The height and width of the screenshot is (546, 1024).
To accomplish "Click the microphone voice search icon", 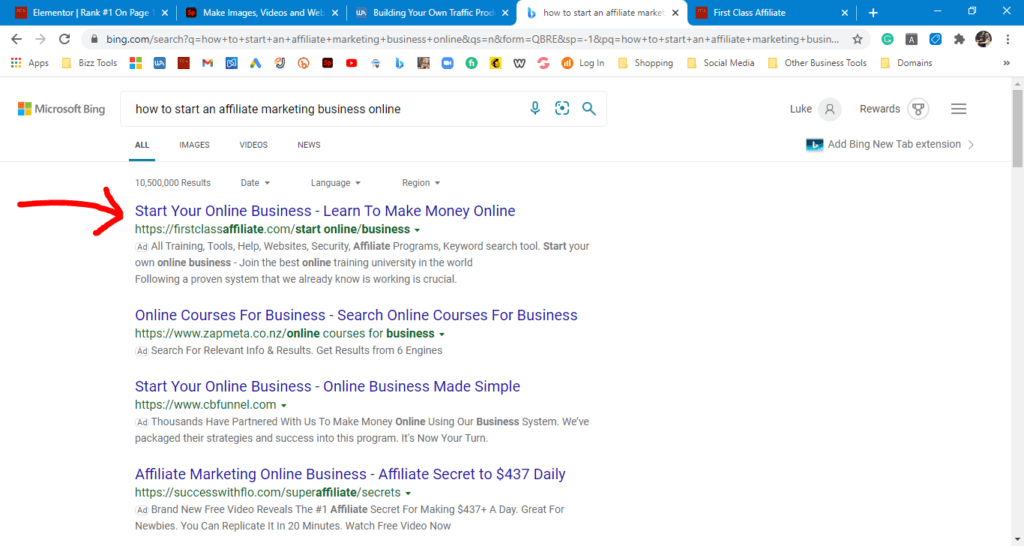I will coord(535,108).
